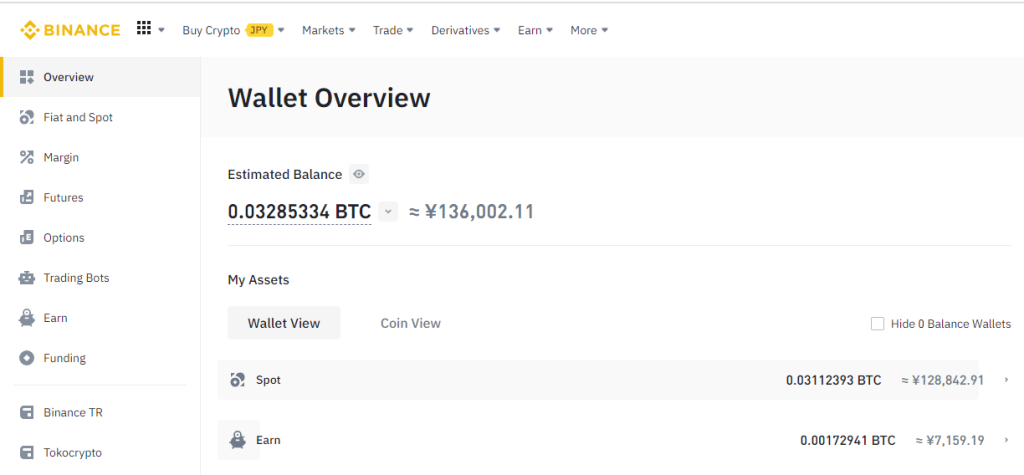
Task: Switch to Coin View tab
Action: [410, 323]
